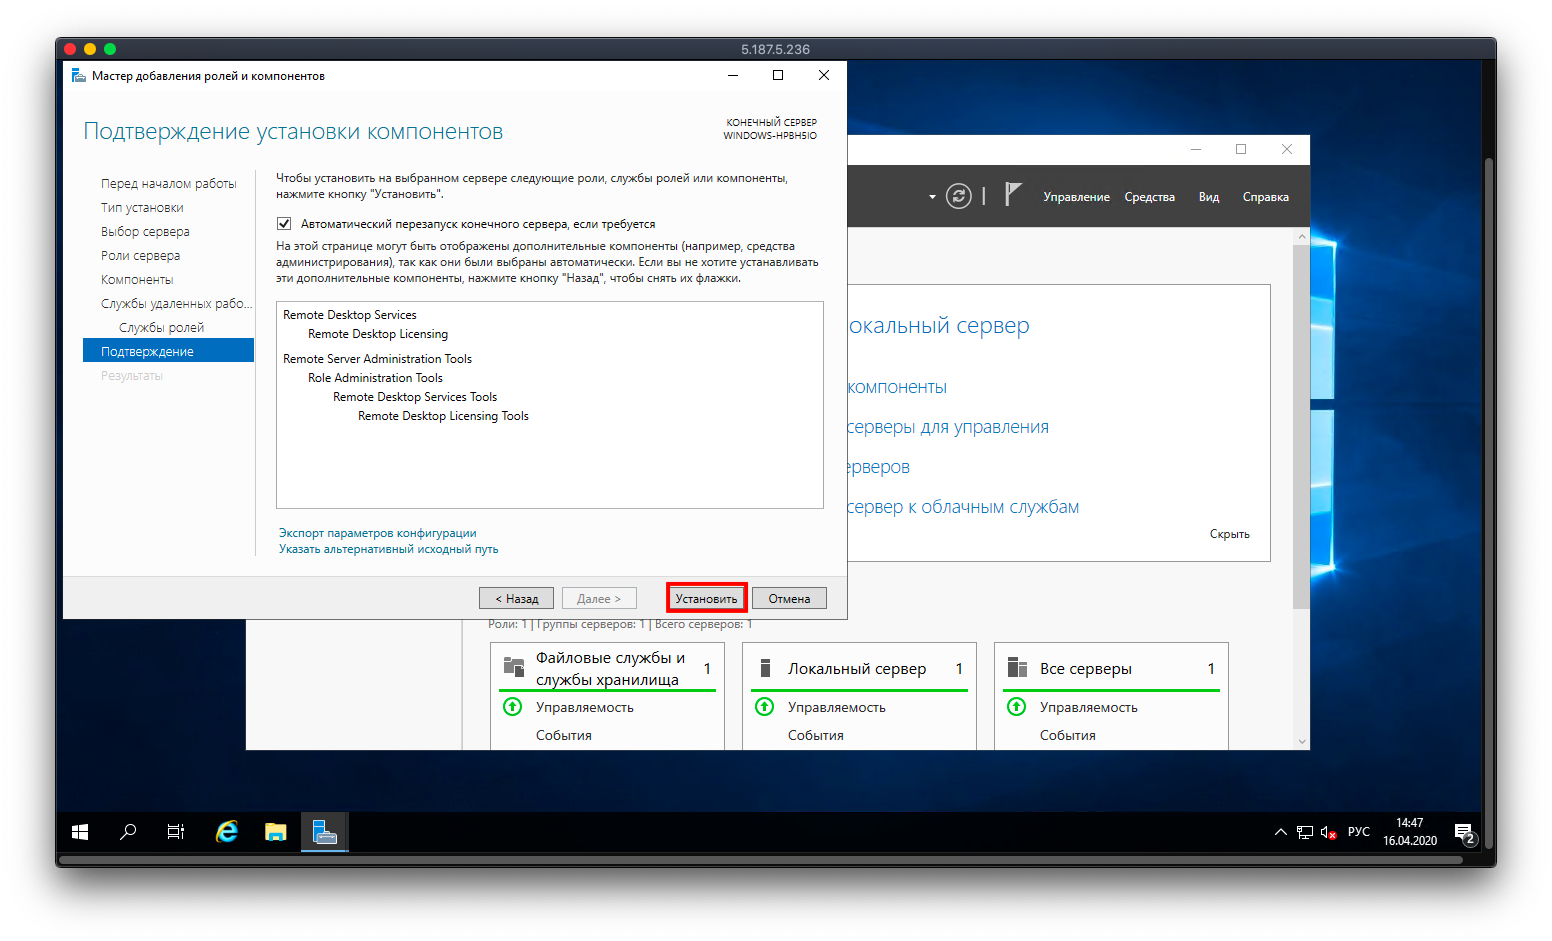This screenshot has width=1552, height=941.
Task: Launch Internet Explorer from taskbar
Action: tap(227, 832)
